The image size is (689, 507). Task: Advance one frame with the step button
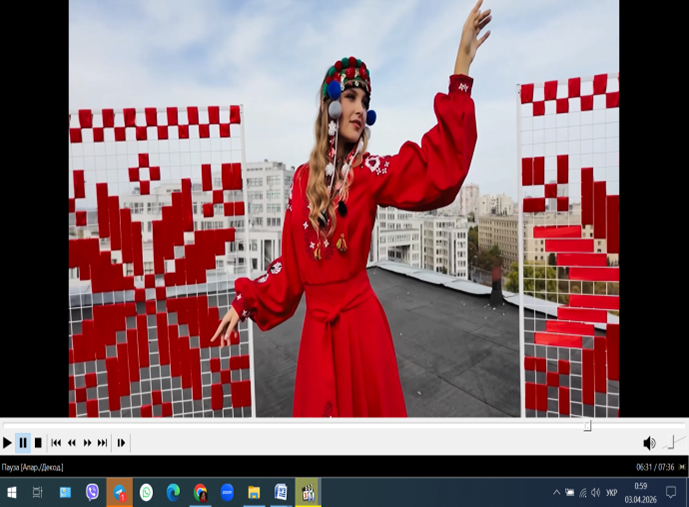click(x=121, y=443)
